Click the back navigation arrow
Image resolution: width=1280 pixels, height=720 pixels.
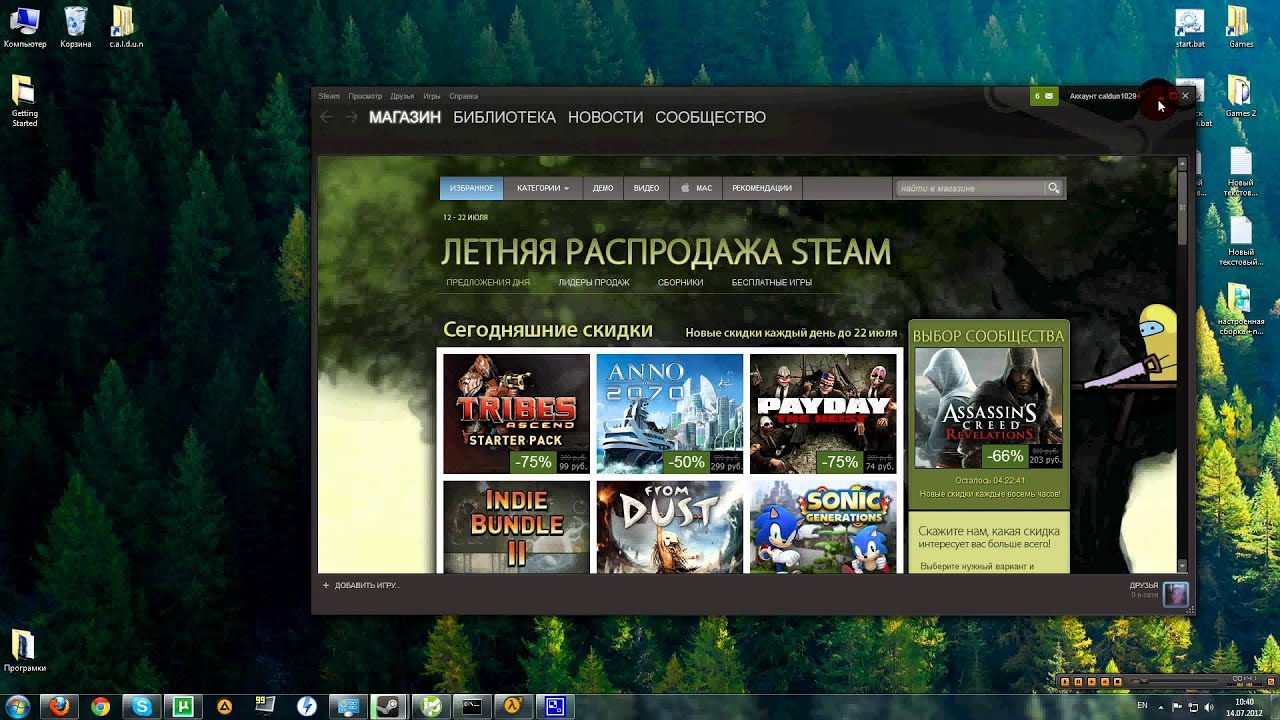click(x=326, y=117)
